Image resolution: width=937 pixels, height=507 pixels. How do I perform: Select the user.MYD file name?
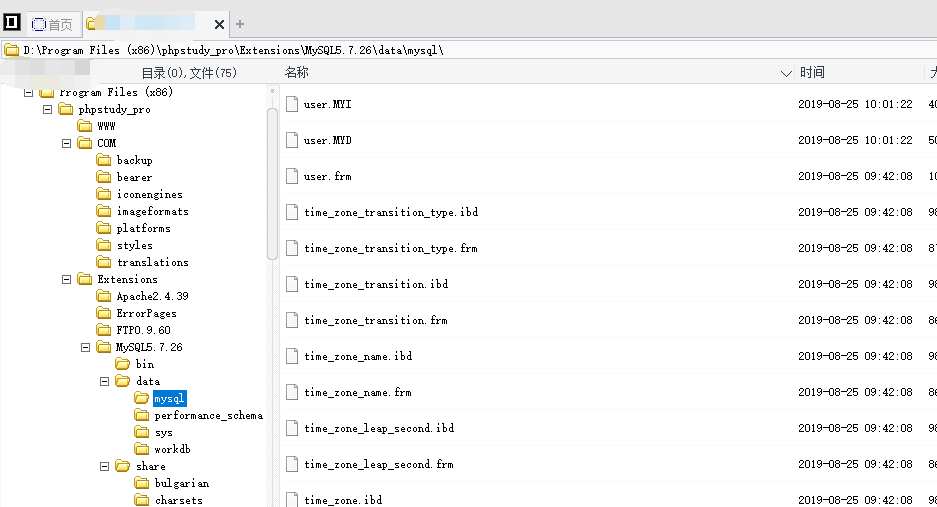(x=327, y=141)
